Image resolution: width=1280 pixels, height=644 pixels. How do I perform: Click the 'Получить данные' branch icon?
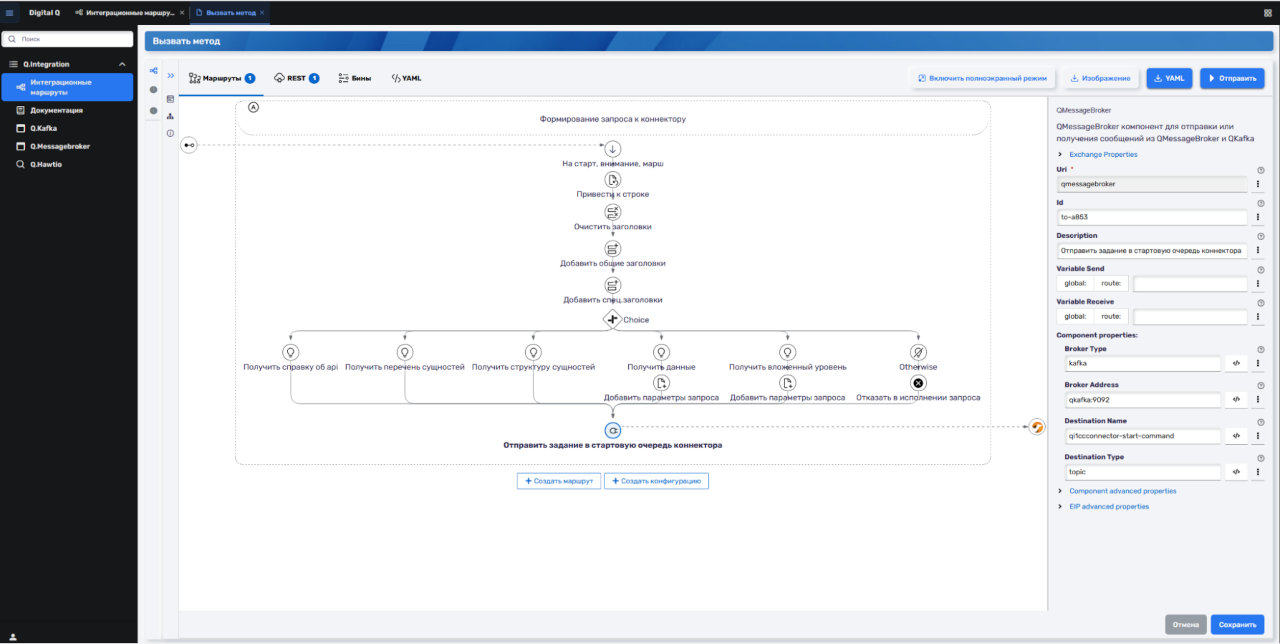point(661,353)
